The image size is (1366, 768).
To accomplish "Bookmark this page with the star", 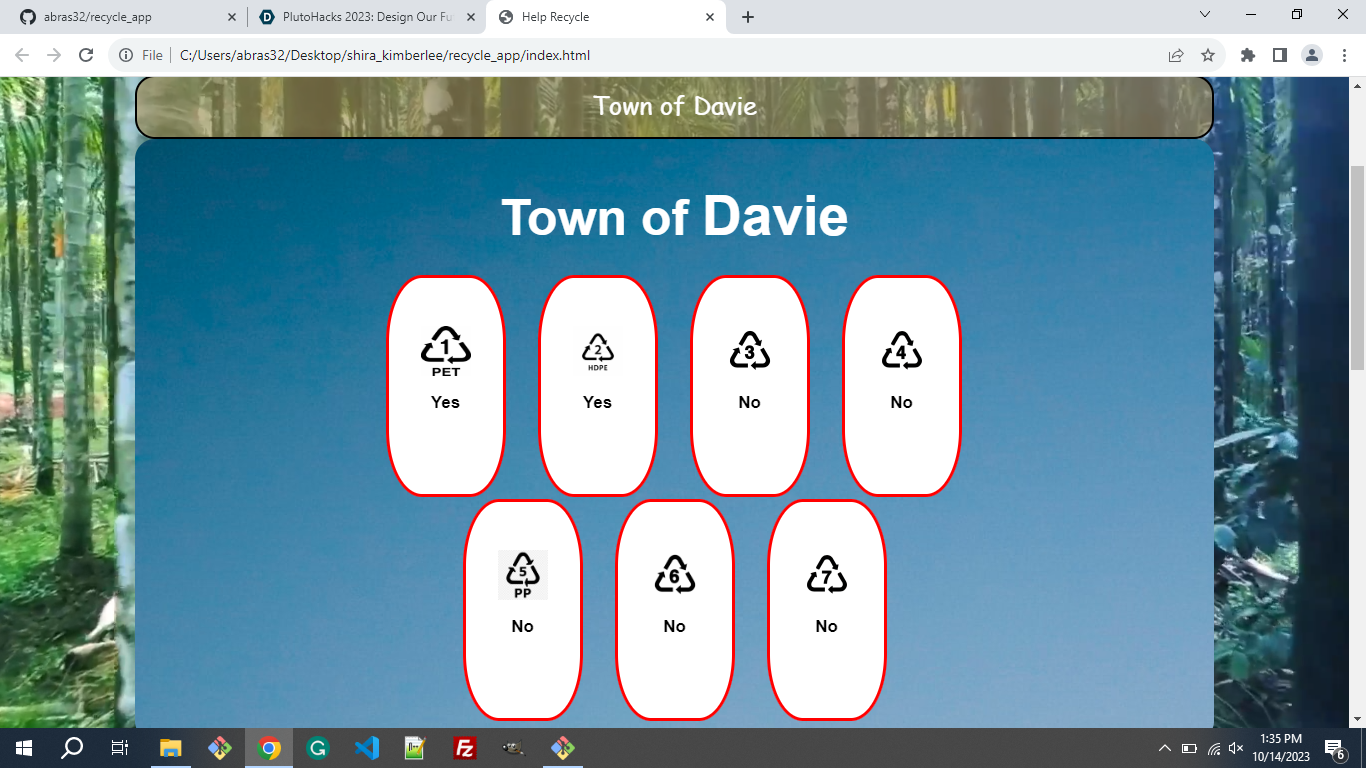I will (x=1208, y=55).
